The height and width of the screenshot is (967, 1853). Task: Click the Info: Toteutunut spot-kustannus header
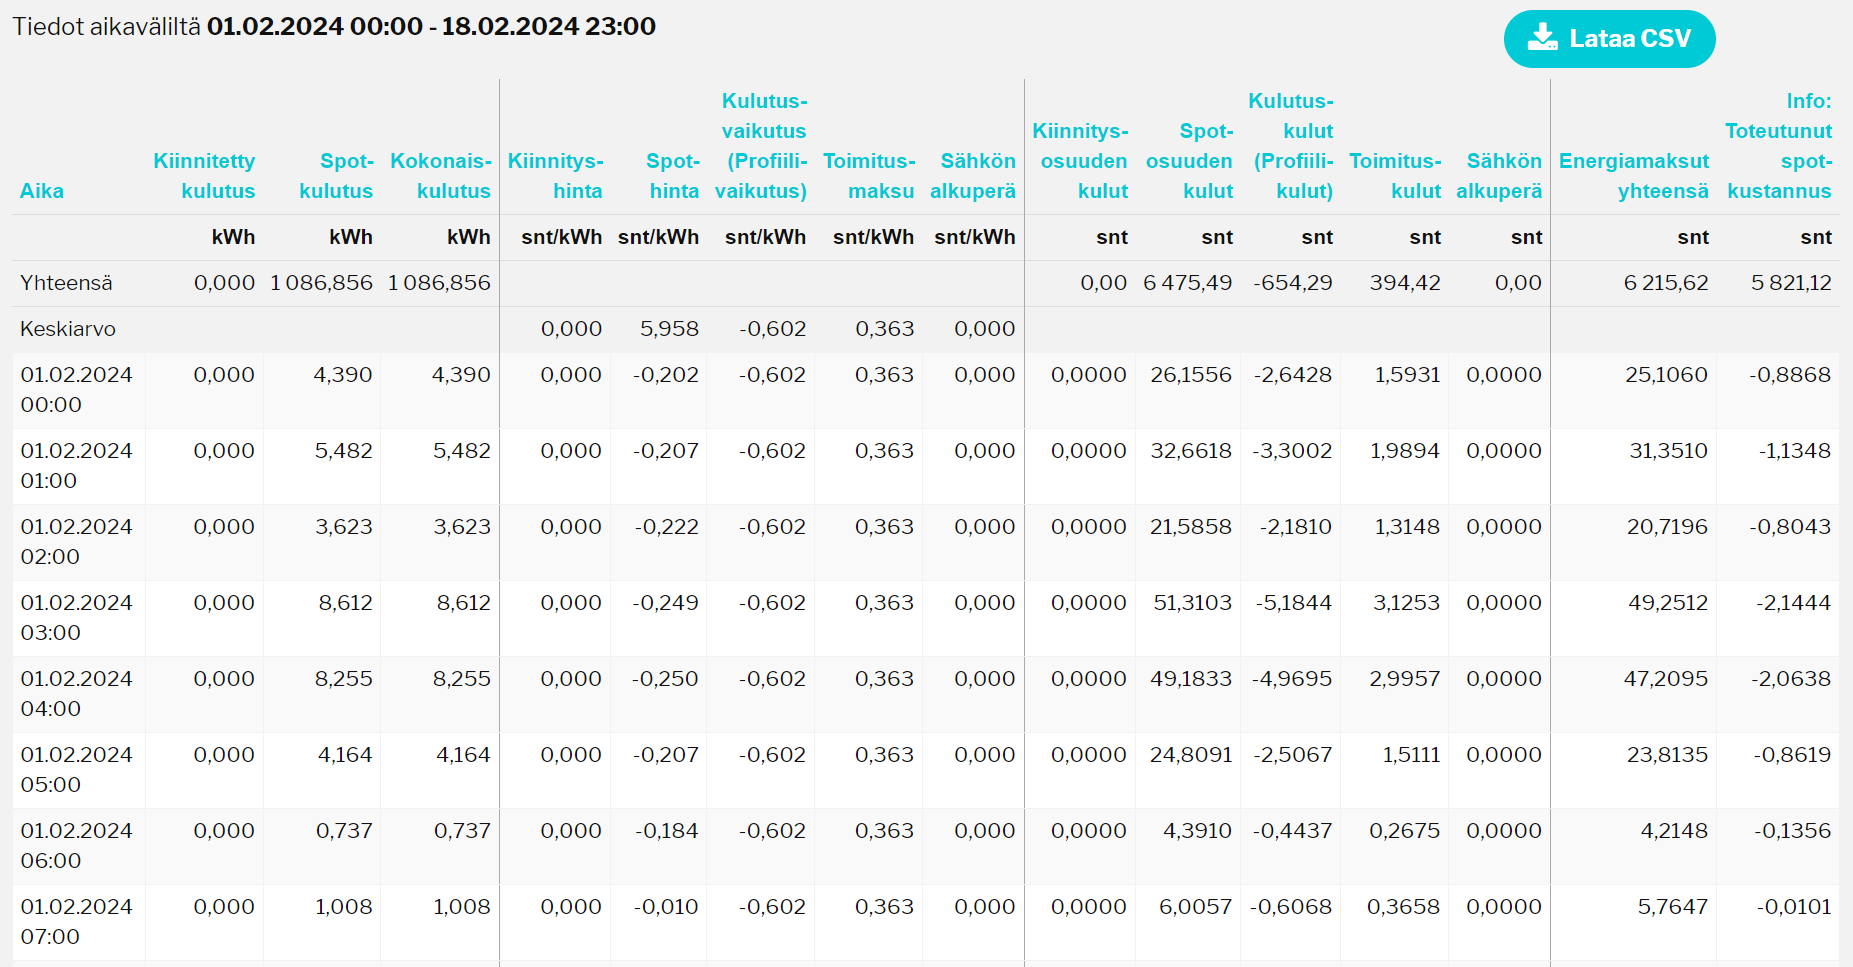click(1779, 146)
